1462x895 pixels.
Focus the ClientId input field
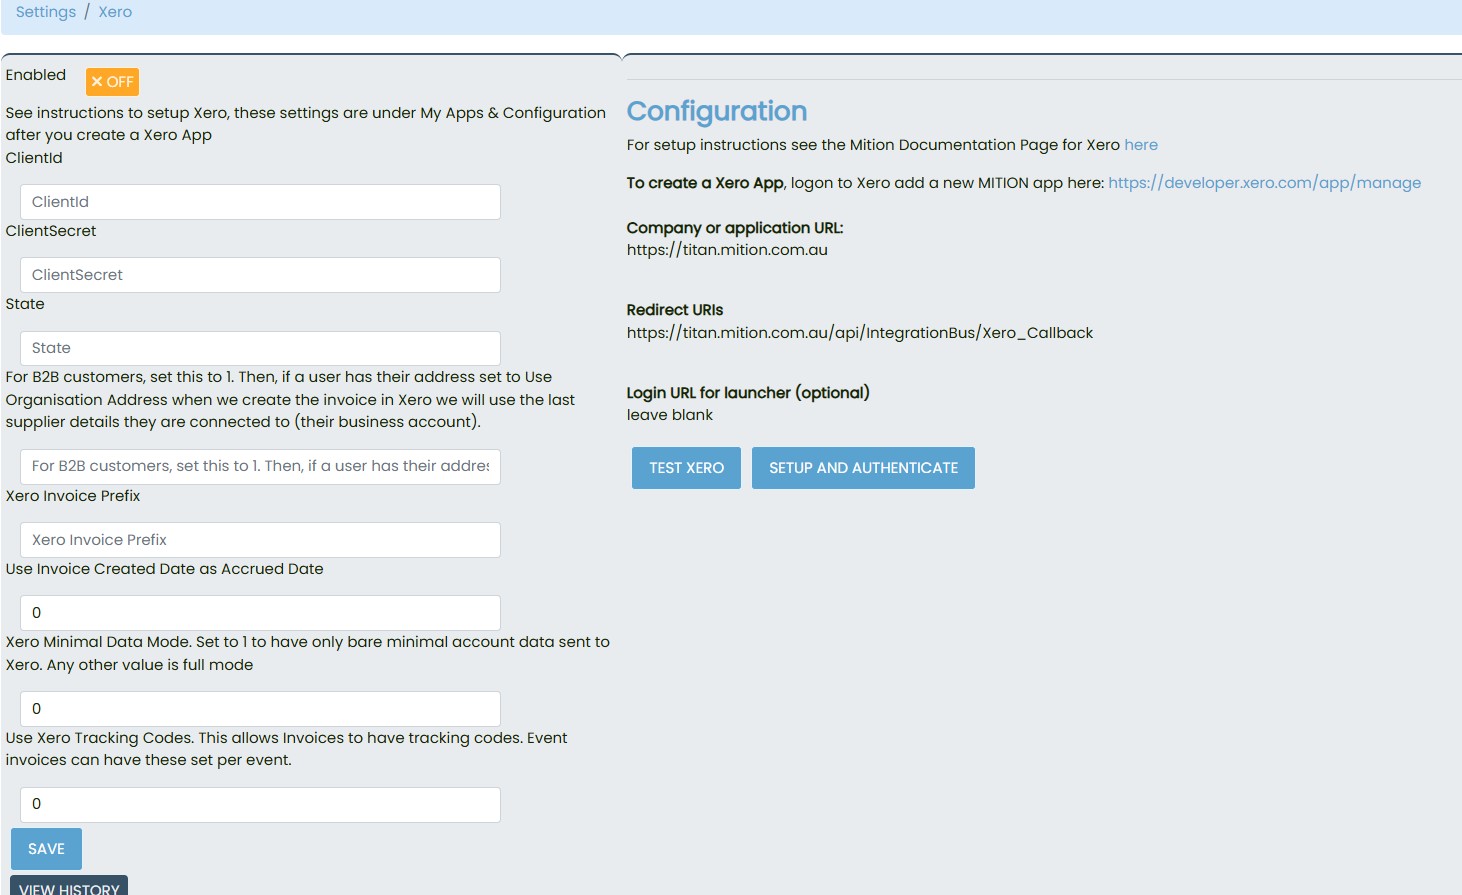point(260,202)
